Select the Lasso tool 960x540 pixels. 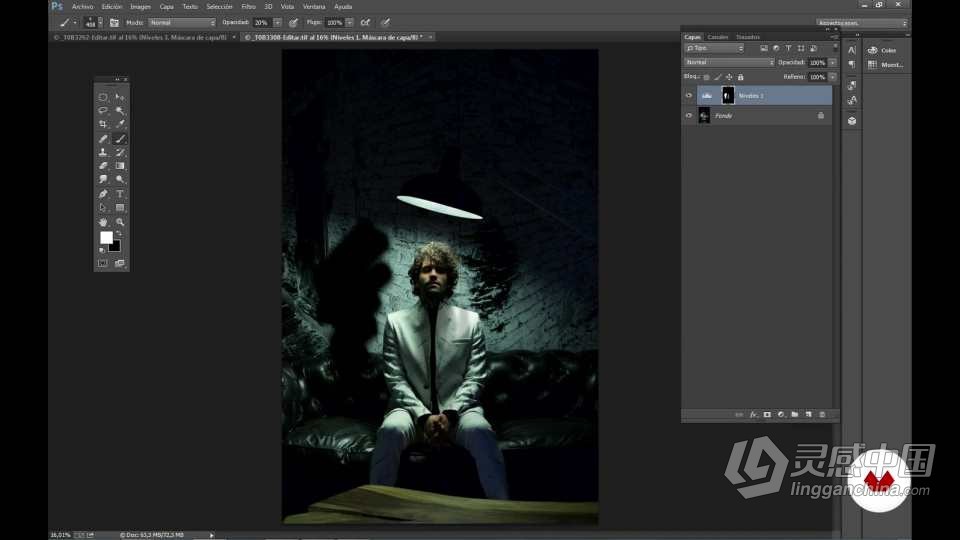pyautogui.click(x=103, y=110)
